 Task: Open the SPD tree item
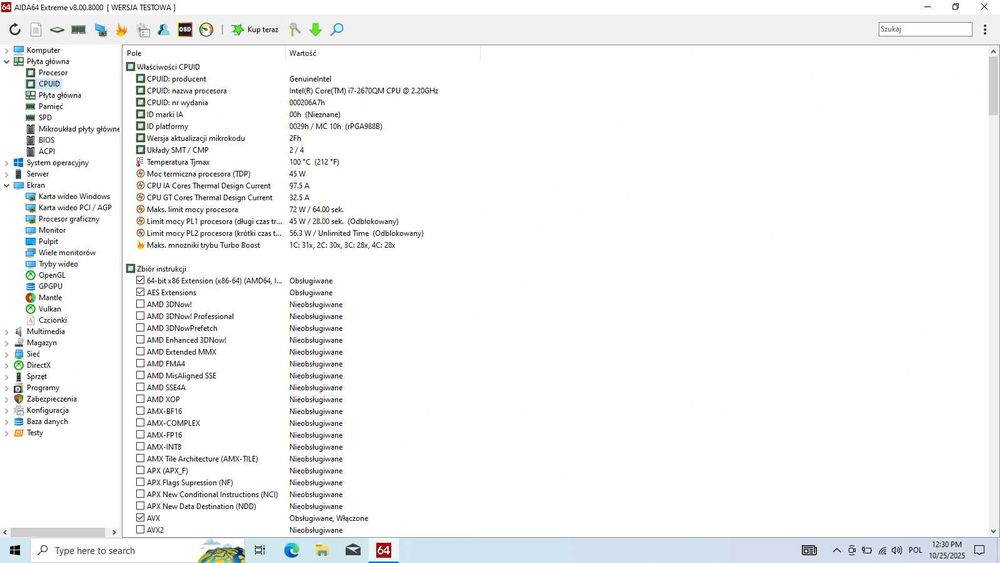[x=45, y=117]
